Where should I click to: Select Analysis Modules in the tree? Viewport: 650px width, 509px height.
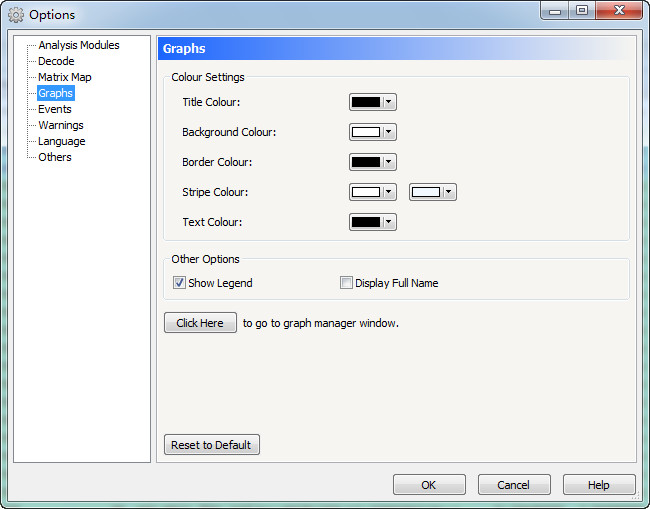point(78,45)
